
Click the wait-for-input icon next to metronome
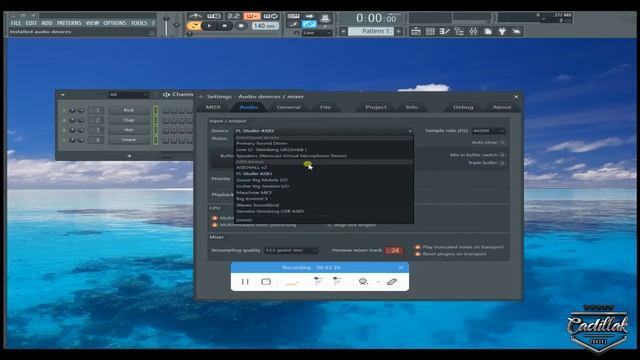click(214, 16)
